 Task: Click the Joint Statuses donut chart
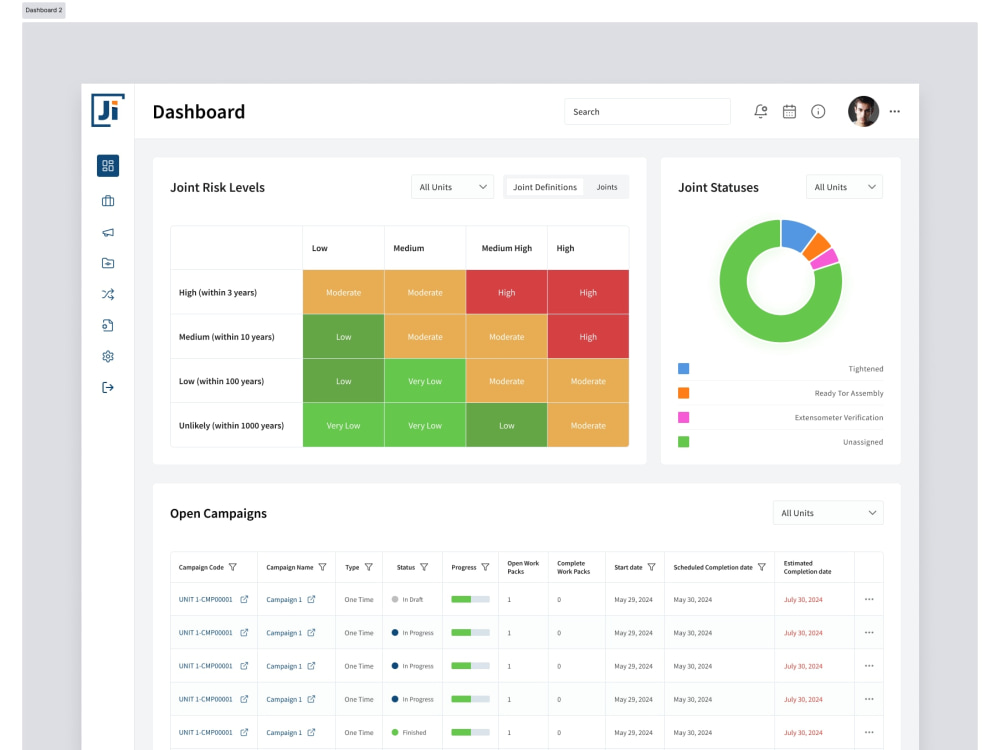tap(781, 281)
